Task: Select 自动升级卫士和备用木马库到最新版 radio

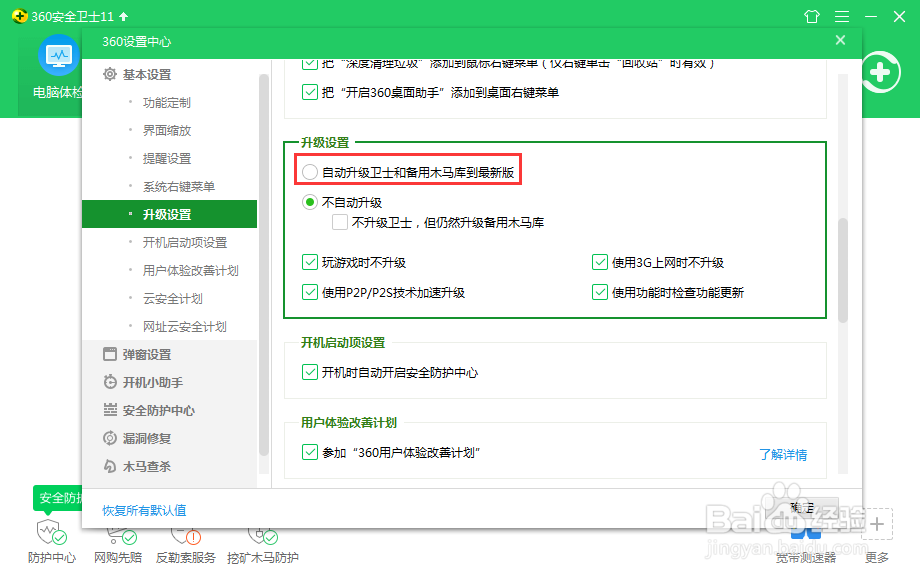Action: pos(310,172)
